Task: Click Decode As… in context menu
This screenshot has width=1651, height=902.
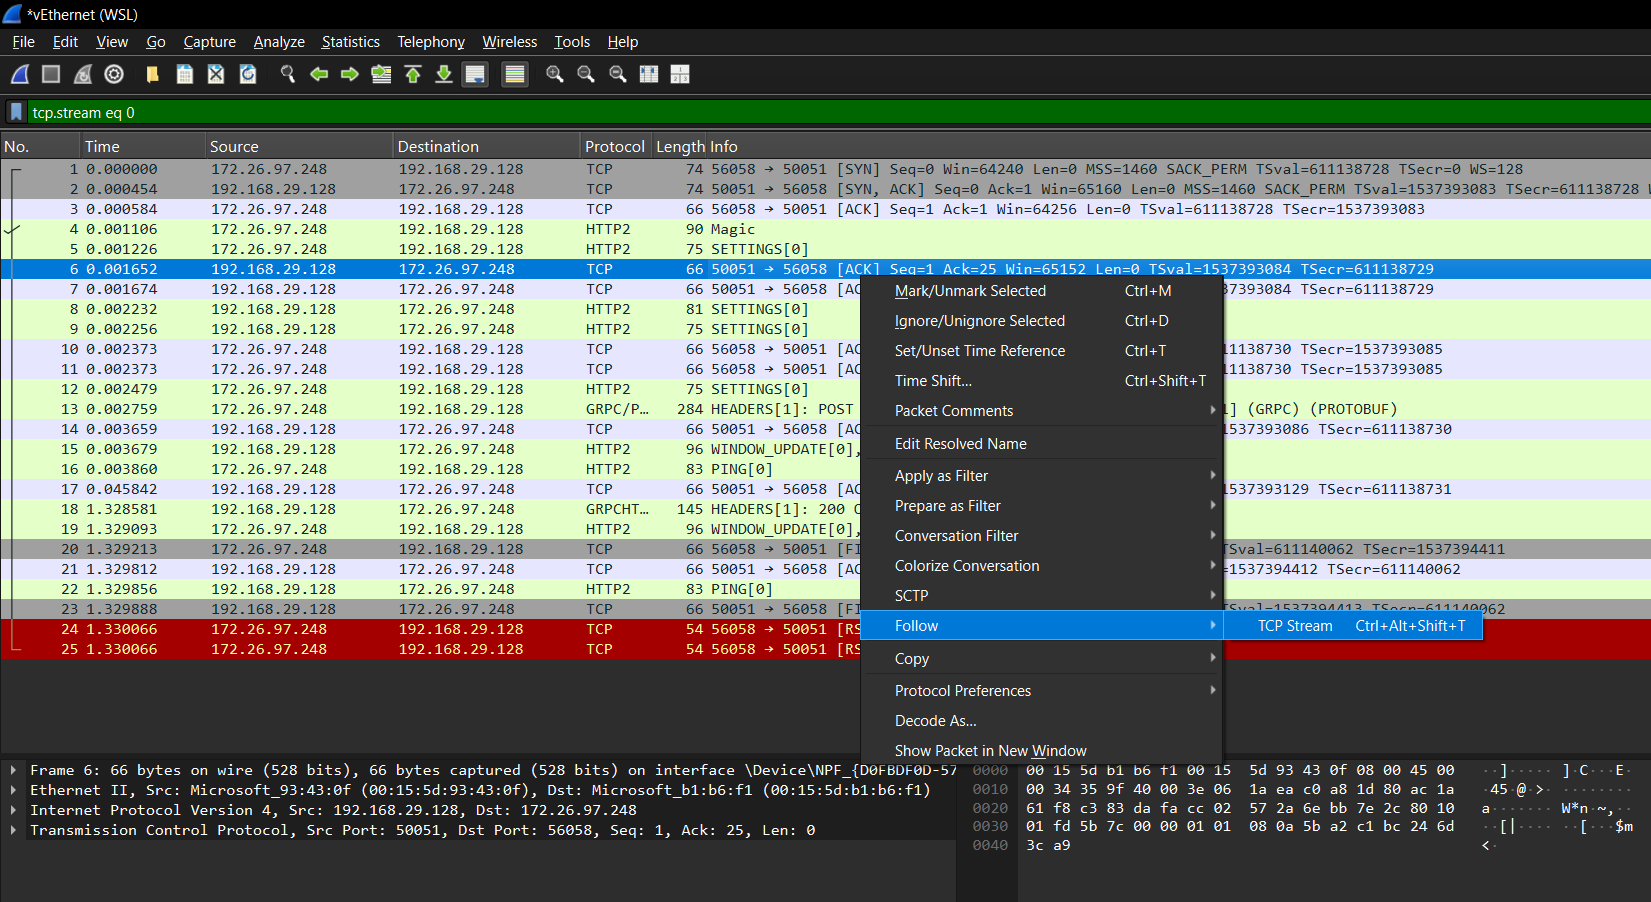Action: [935, 721]
